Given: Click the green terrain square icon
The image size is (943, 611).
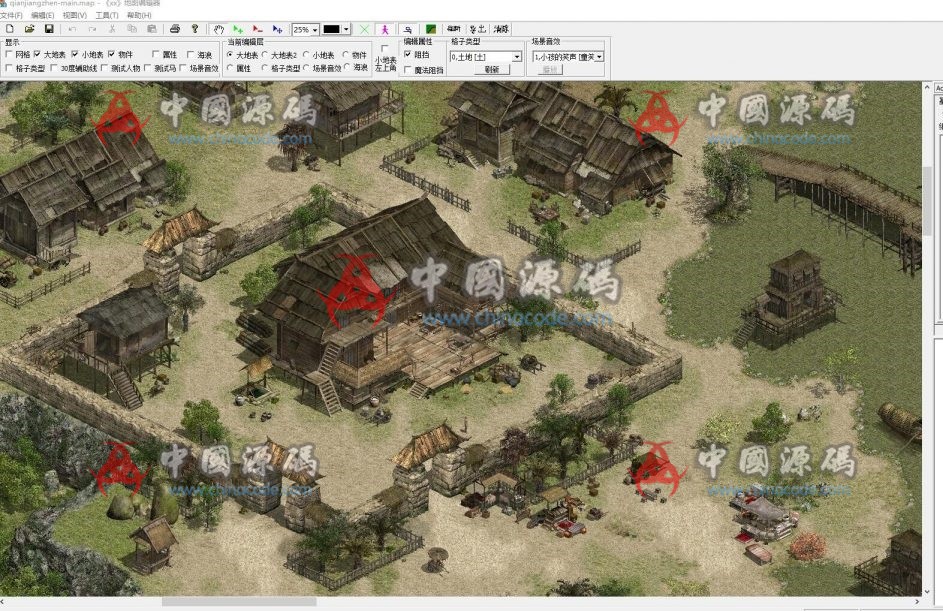Looking at the screenshot, I should (x=430, y=30).
